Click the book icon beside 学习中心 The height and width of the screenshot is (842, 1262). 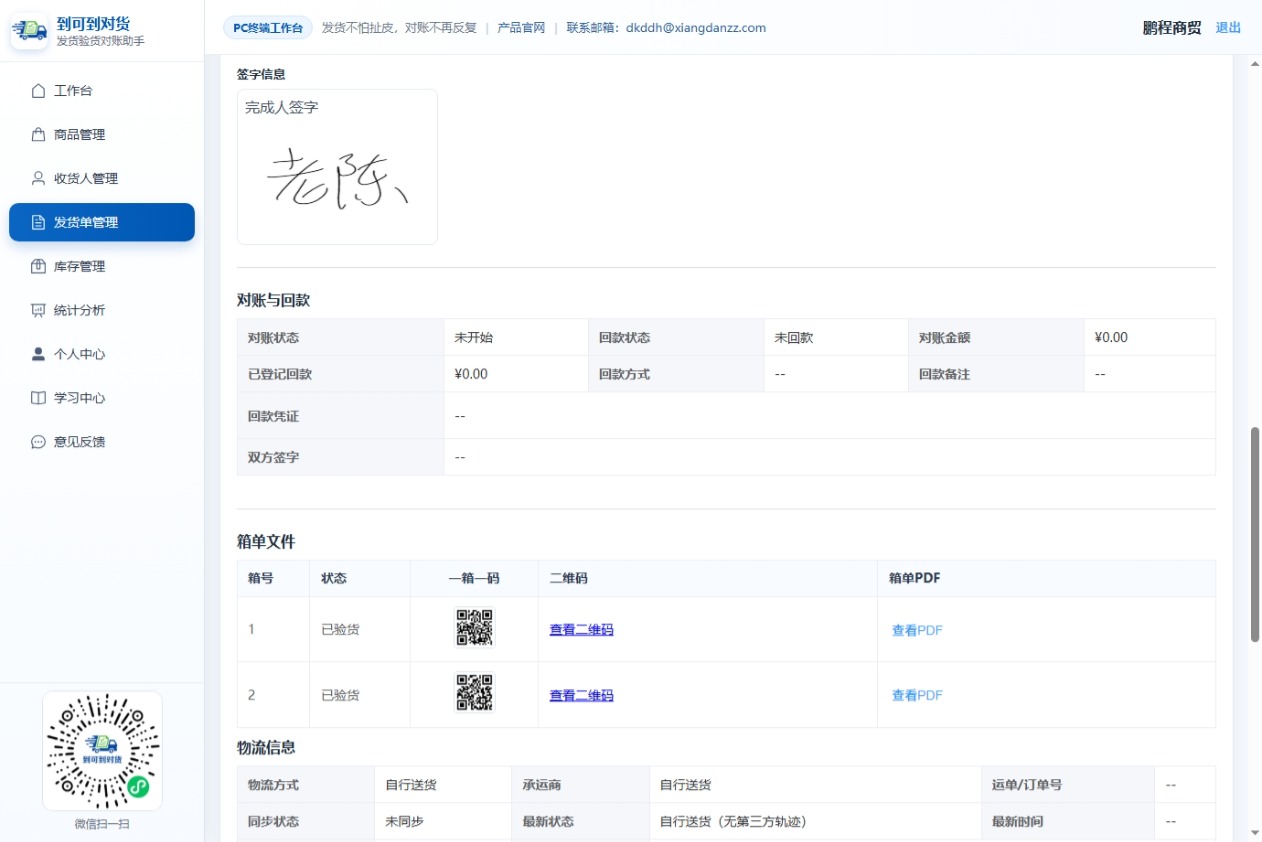[x=38, y=398]
